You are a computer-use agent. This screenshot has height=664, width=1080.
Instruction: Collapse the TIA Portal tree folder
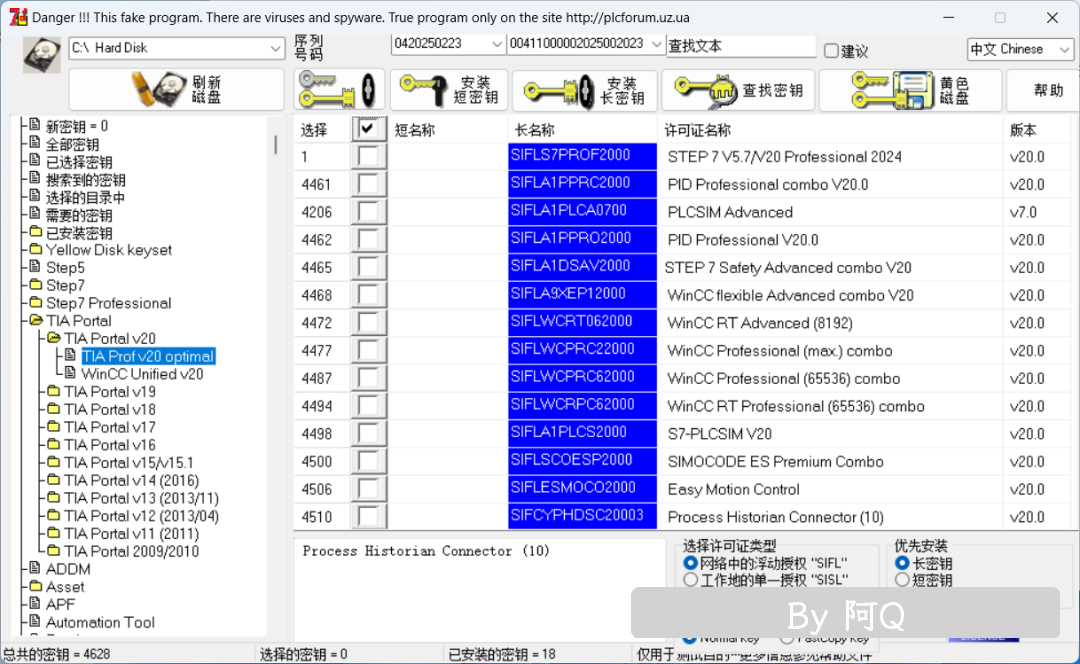click(36, 320)
